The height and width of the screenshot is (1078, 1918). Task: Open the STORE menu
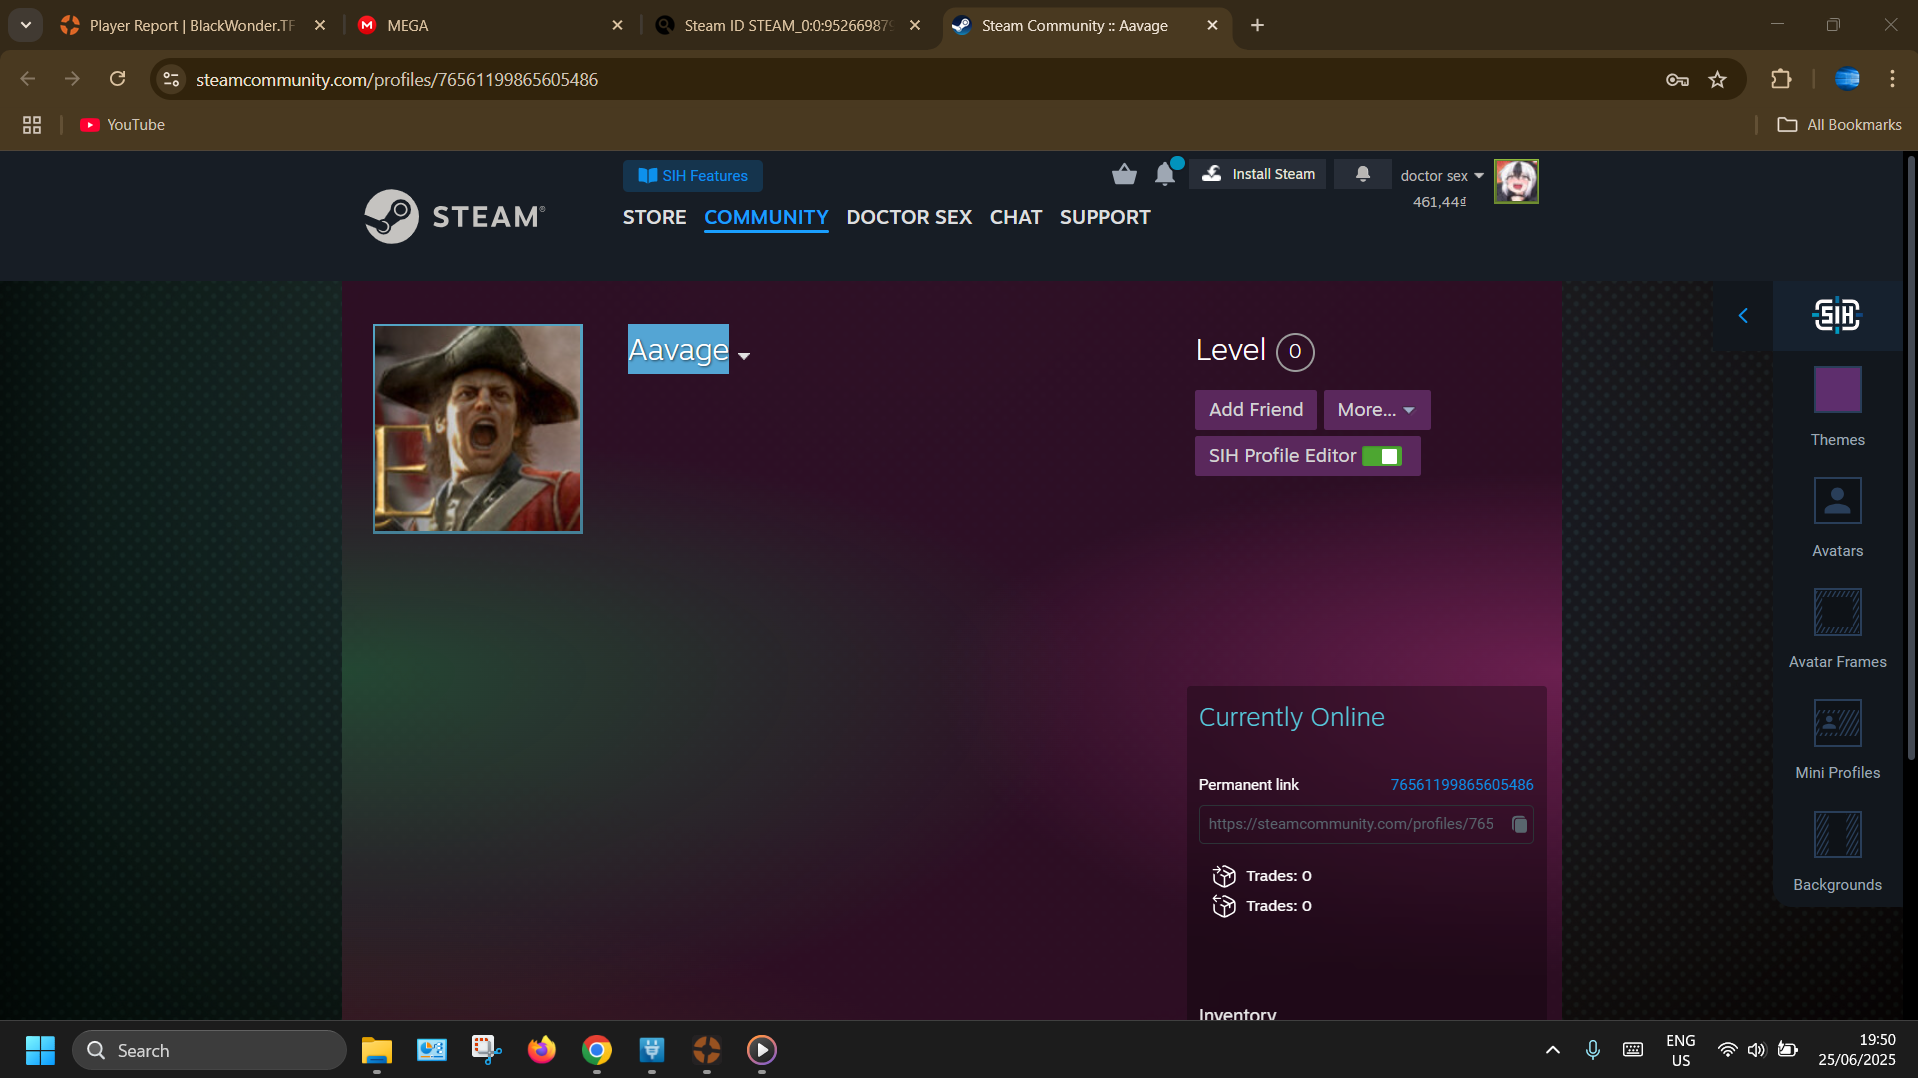pos(654,217)
